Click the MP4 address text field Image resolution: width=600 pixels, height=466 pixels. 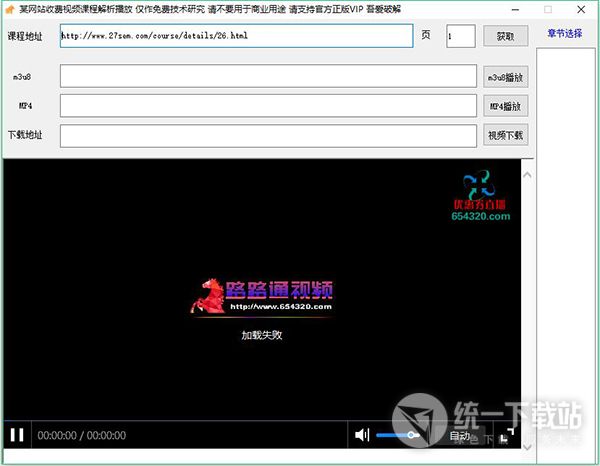[x=267, y=105]
